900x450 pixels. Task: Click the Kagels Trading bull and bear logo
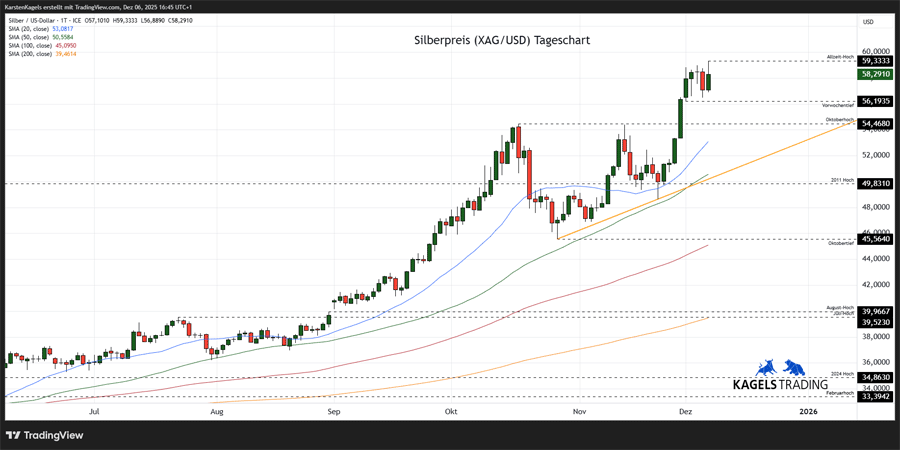780,367
